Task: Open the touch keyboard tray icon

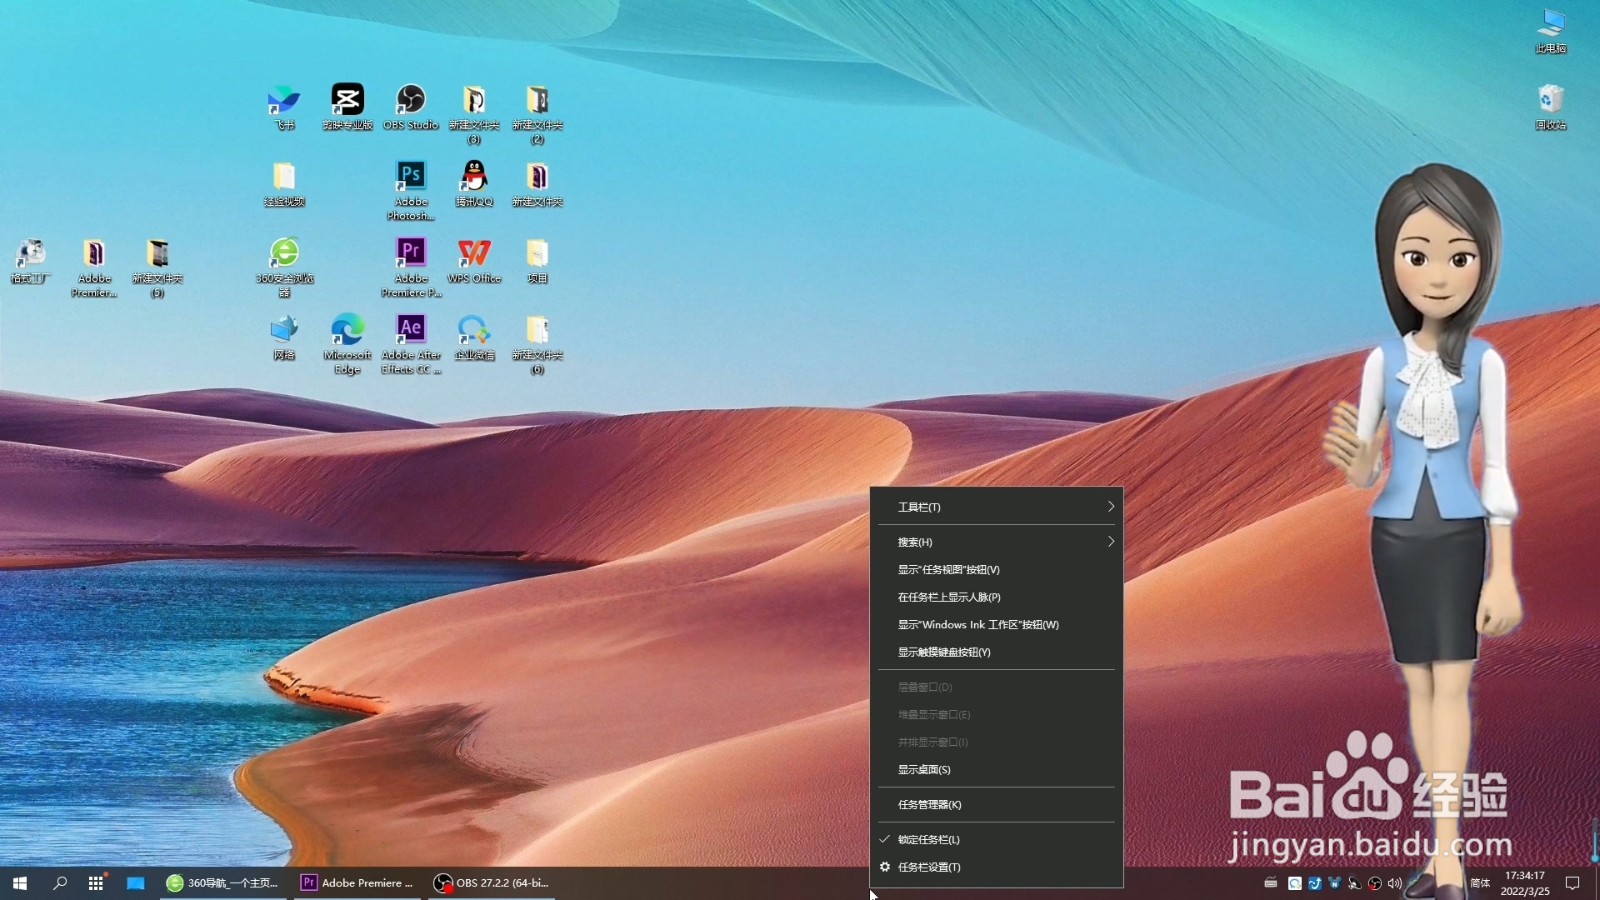Action: (x=1271, y=883)
